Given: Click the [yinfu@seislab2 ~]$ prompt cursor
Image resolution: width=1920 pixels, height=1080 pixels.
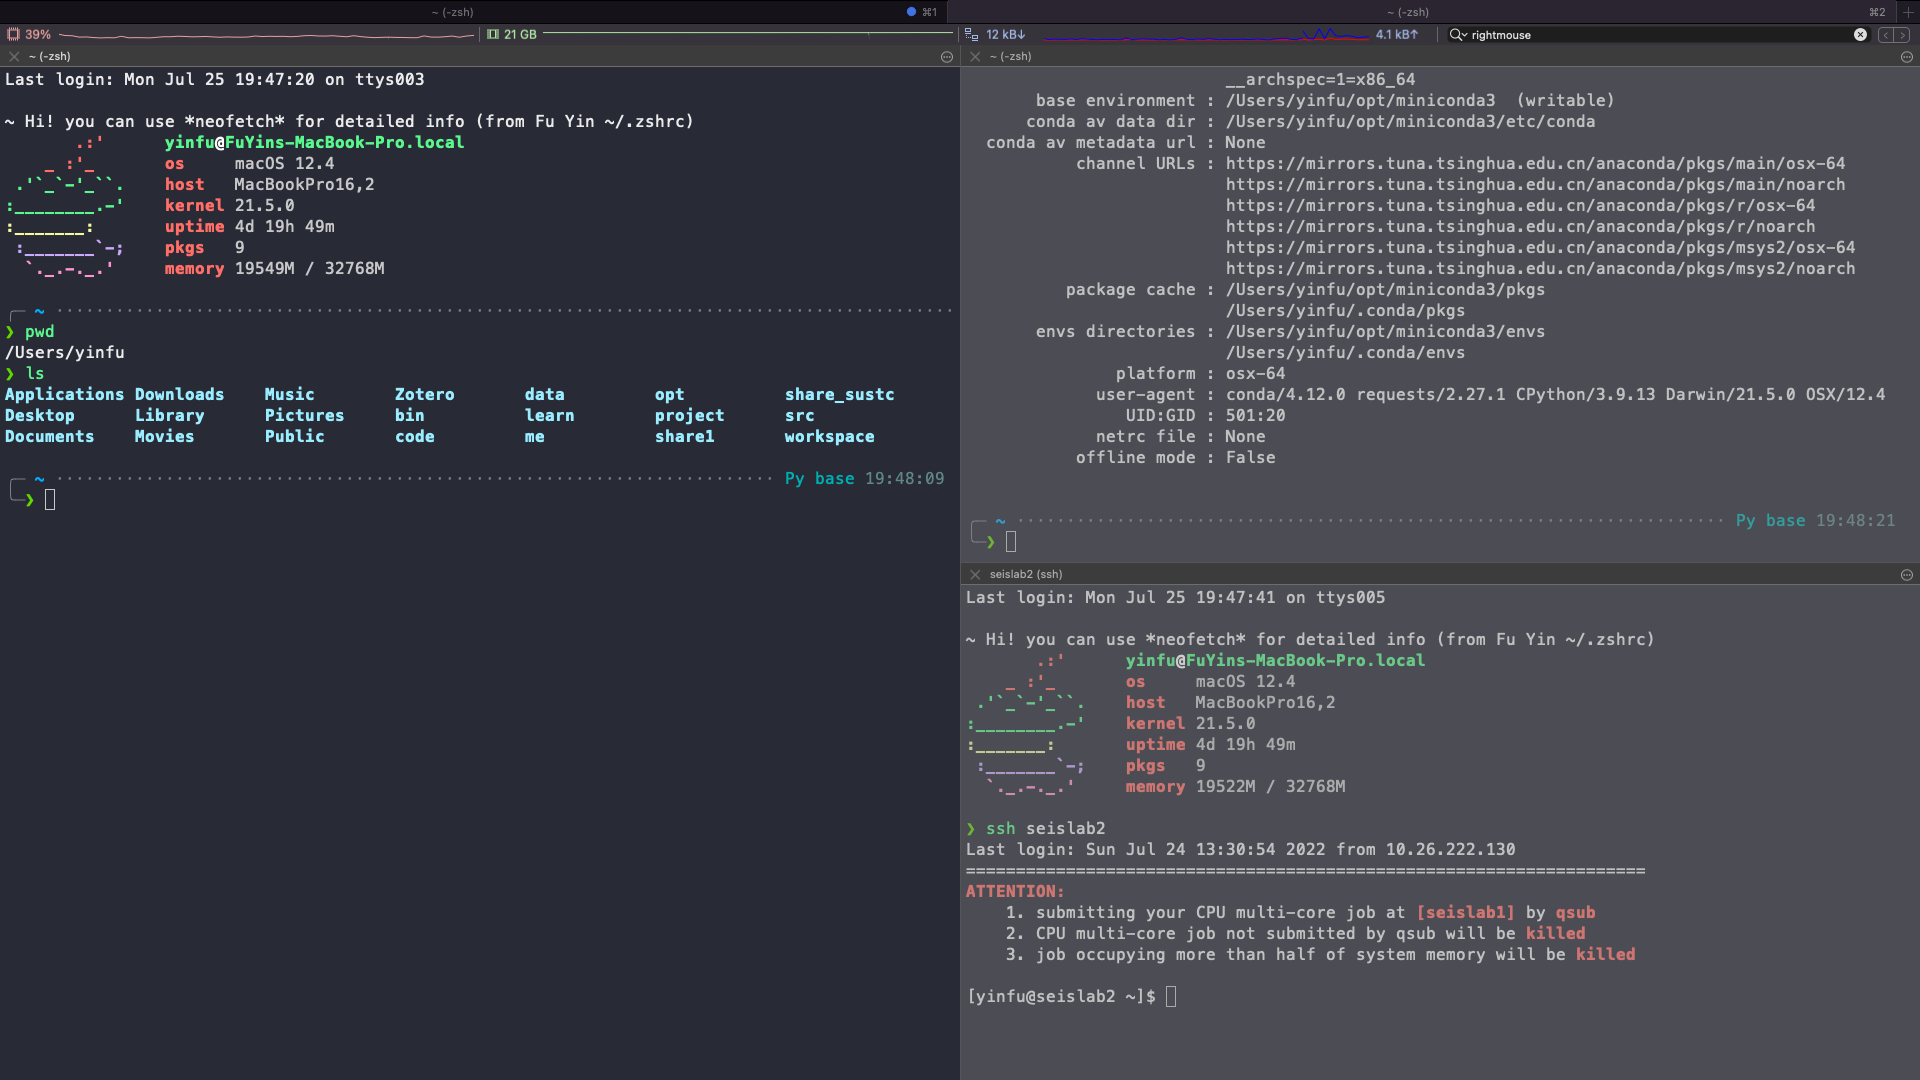Looking at the screenshot, I should tap(1171, 997).
